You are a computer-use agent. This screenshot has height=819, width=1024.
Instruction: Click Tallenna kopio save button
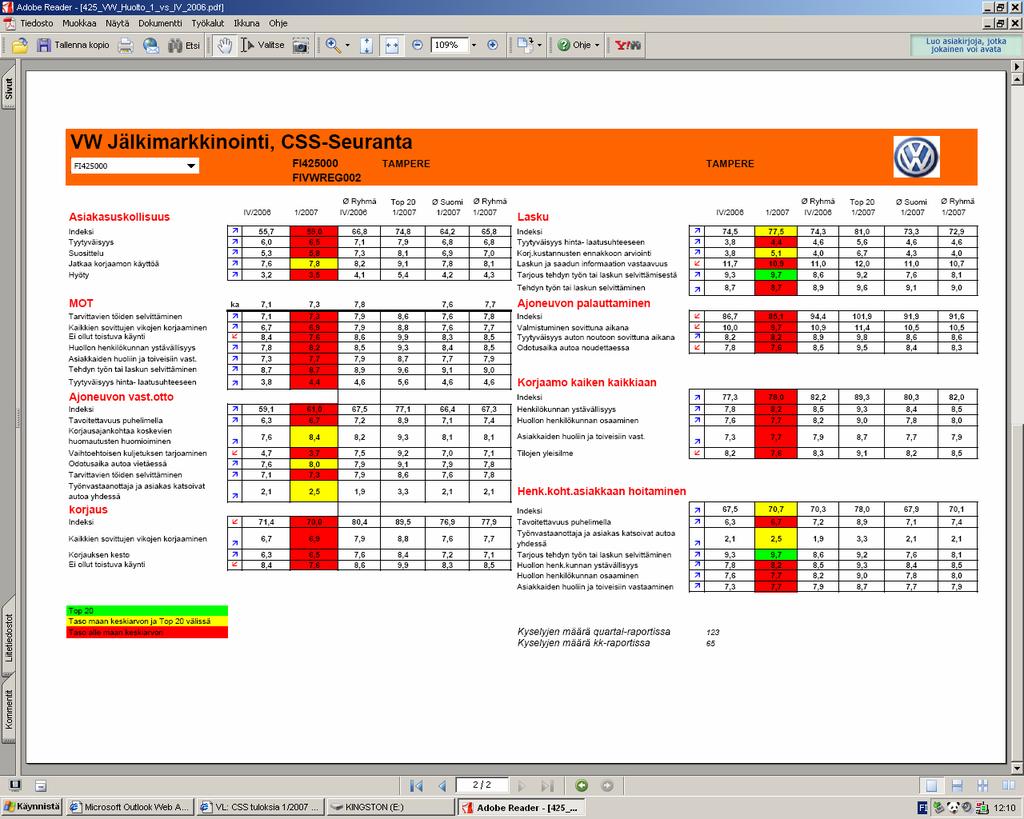tap(72, 45)
